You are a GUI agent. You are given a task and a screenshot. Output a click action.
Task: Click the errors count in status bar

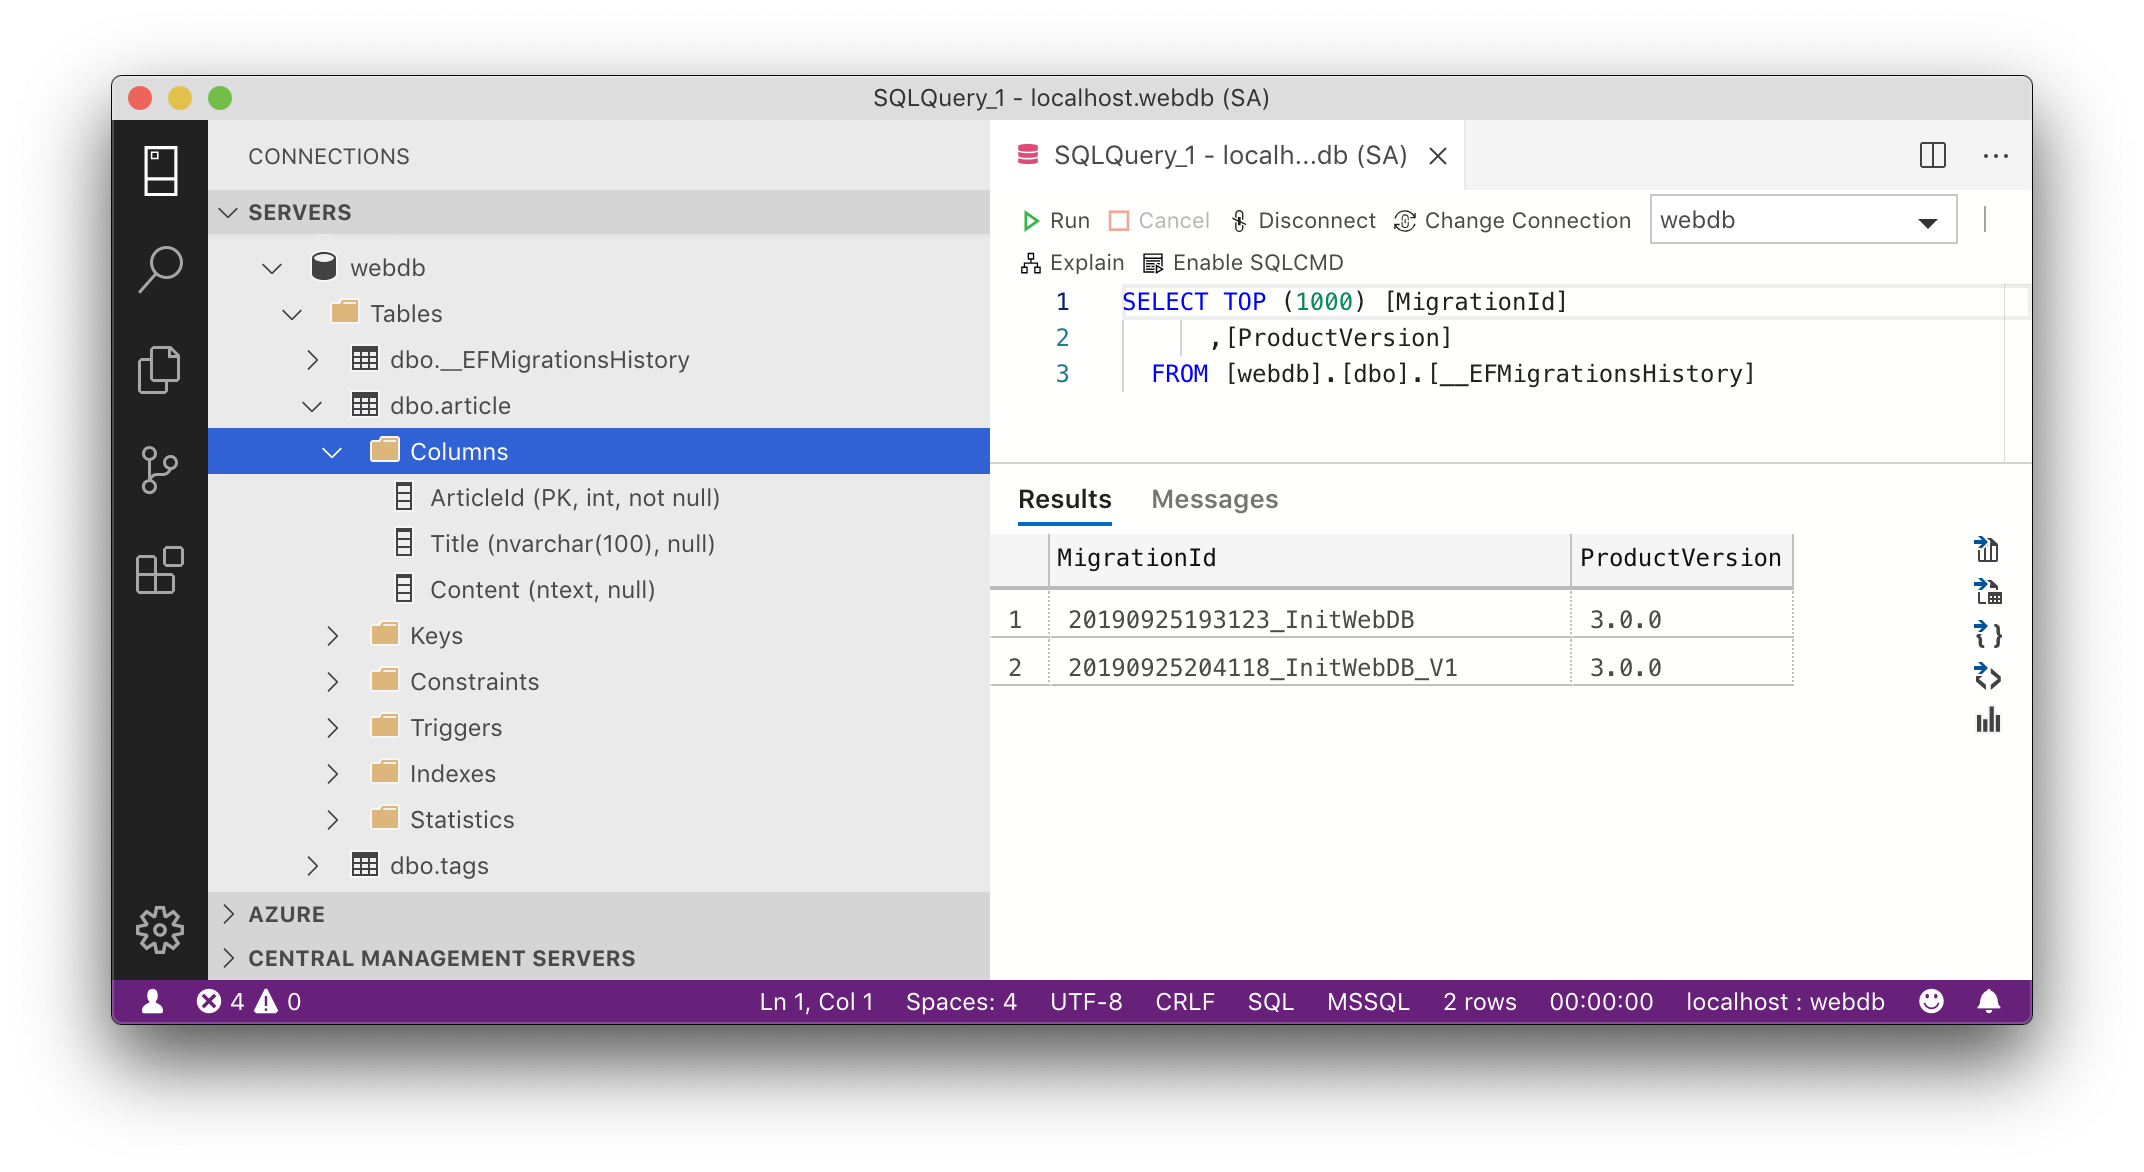click(221, 1001)
